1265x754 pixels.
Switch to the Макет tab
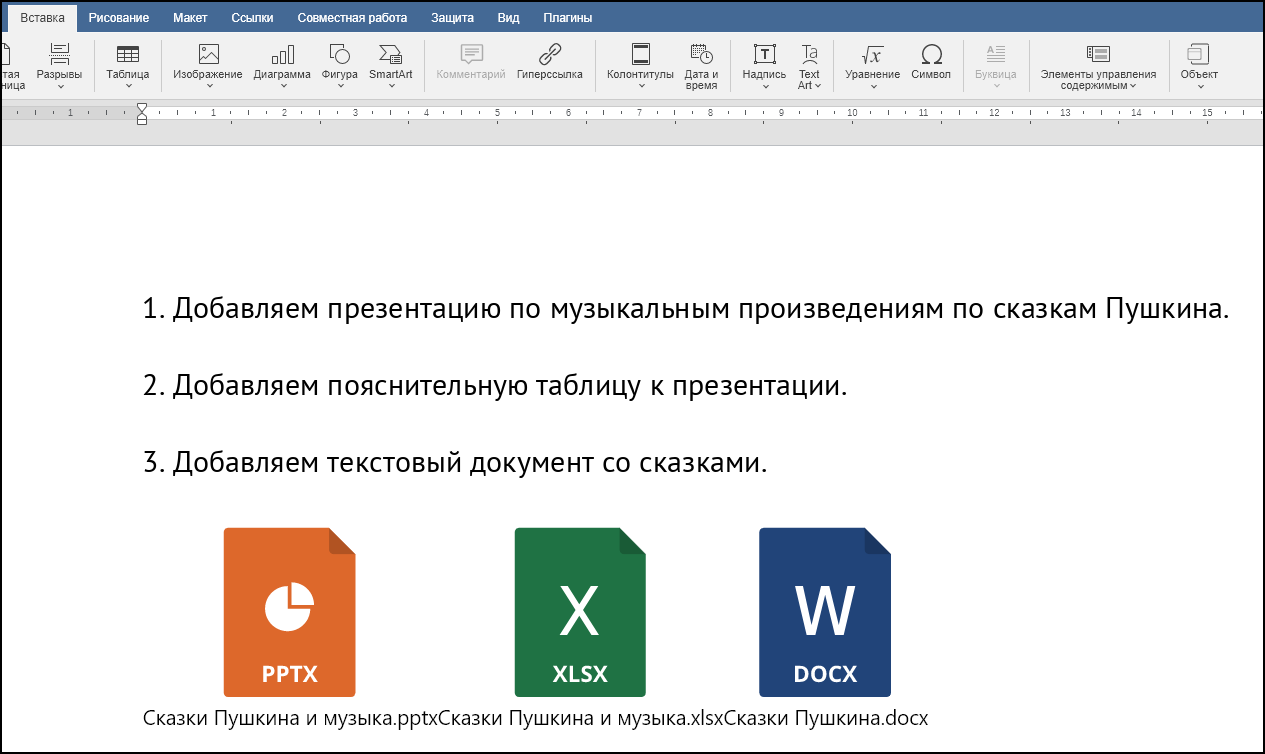[x=190, y=18]
